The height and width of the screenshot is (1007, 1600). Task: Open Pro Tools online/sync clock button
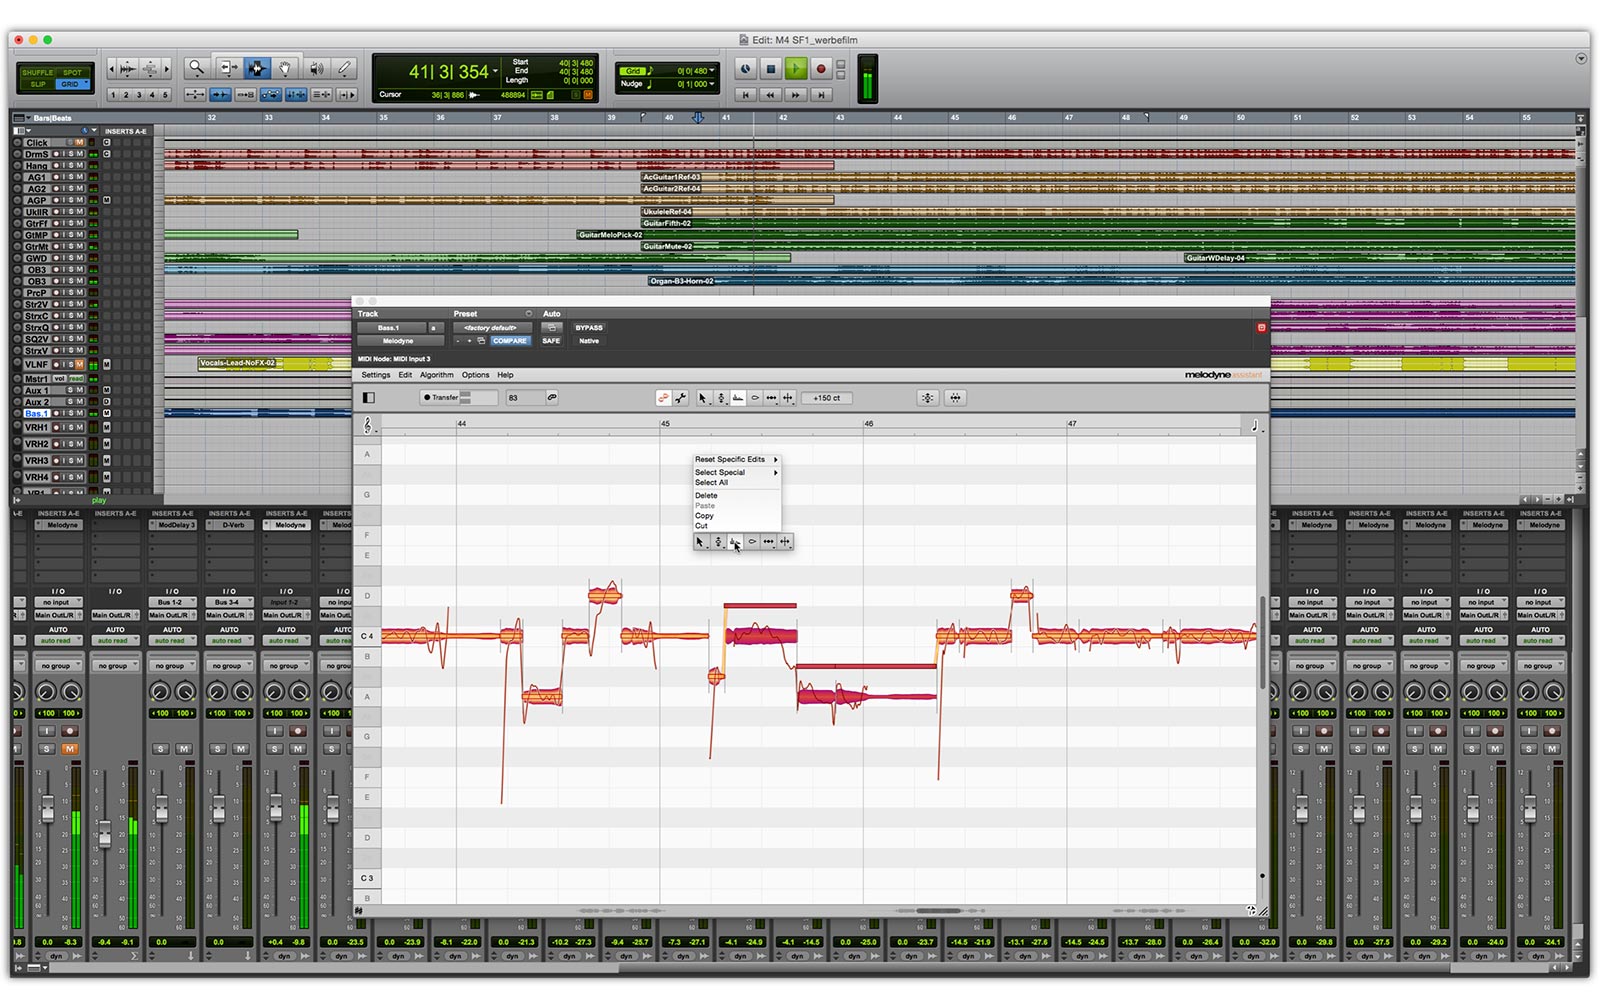click(746, 69)
